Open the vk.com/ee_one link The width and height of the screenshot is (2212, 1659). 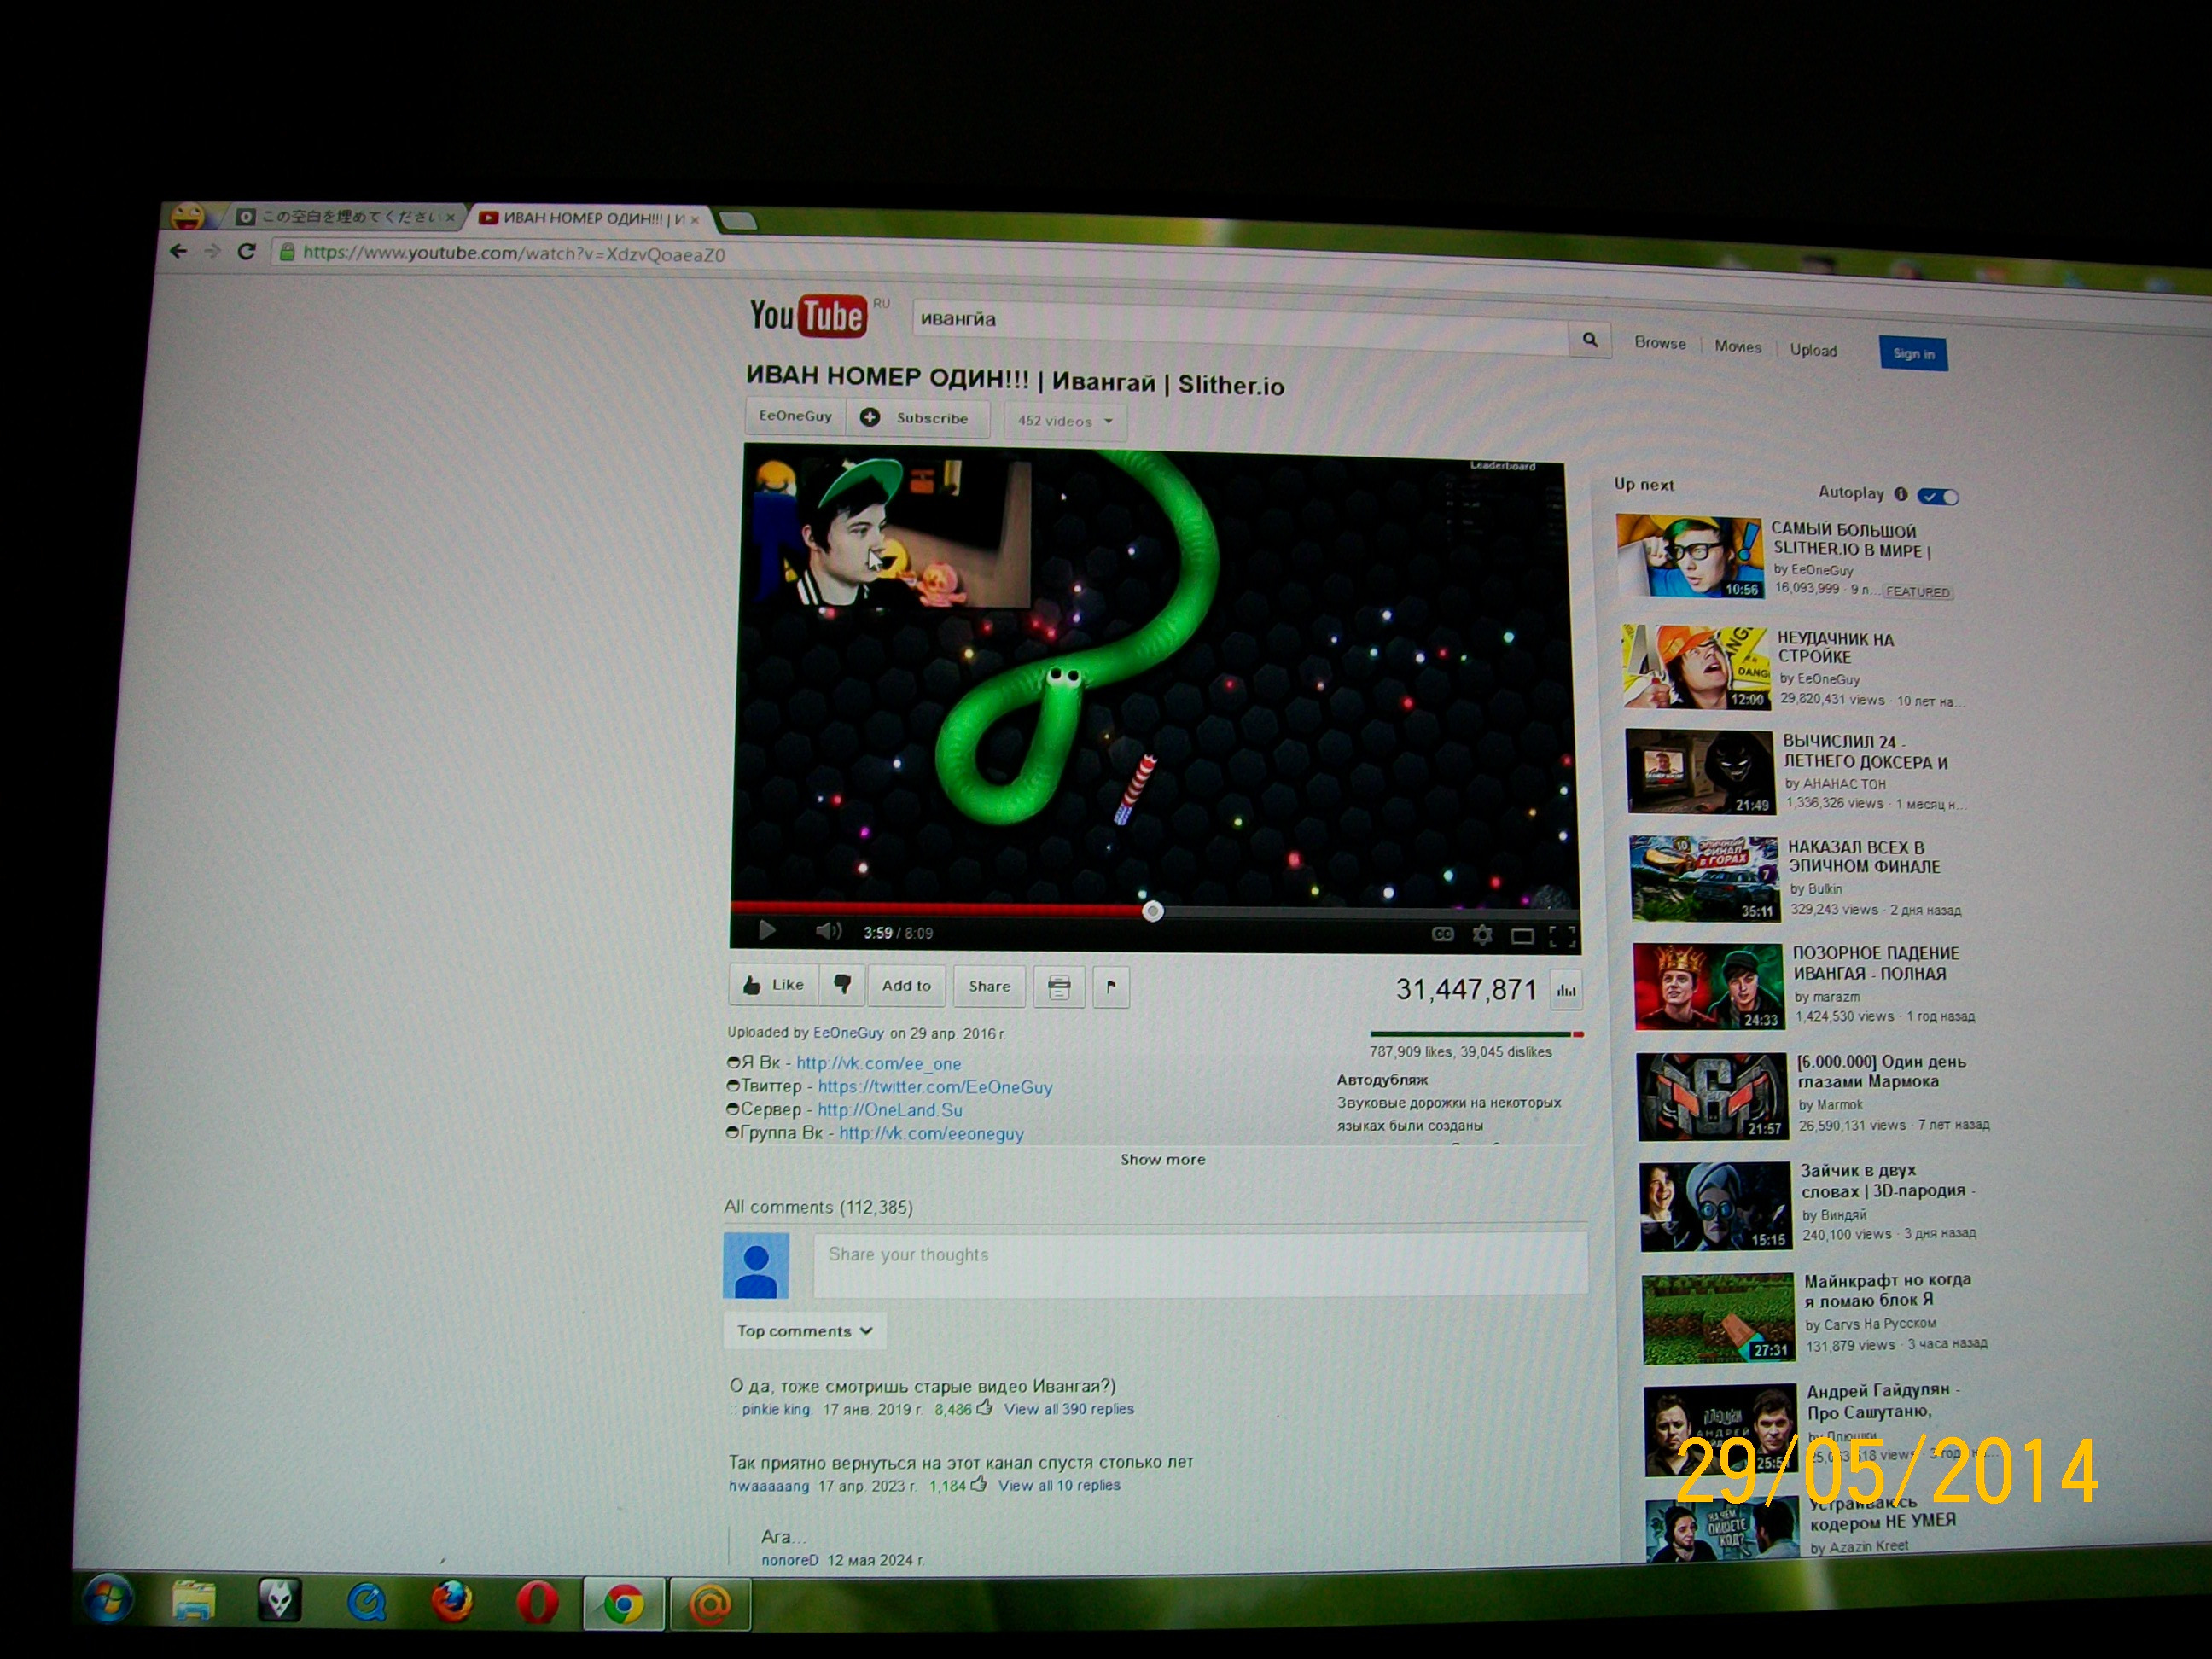pos(879,1064)
